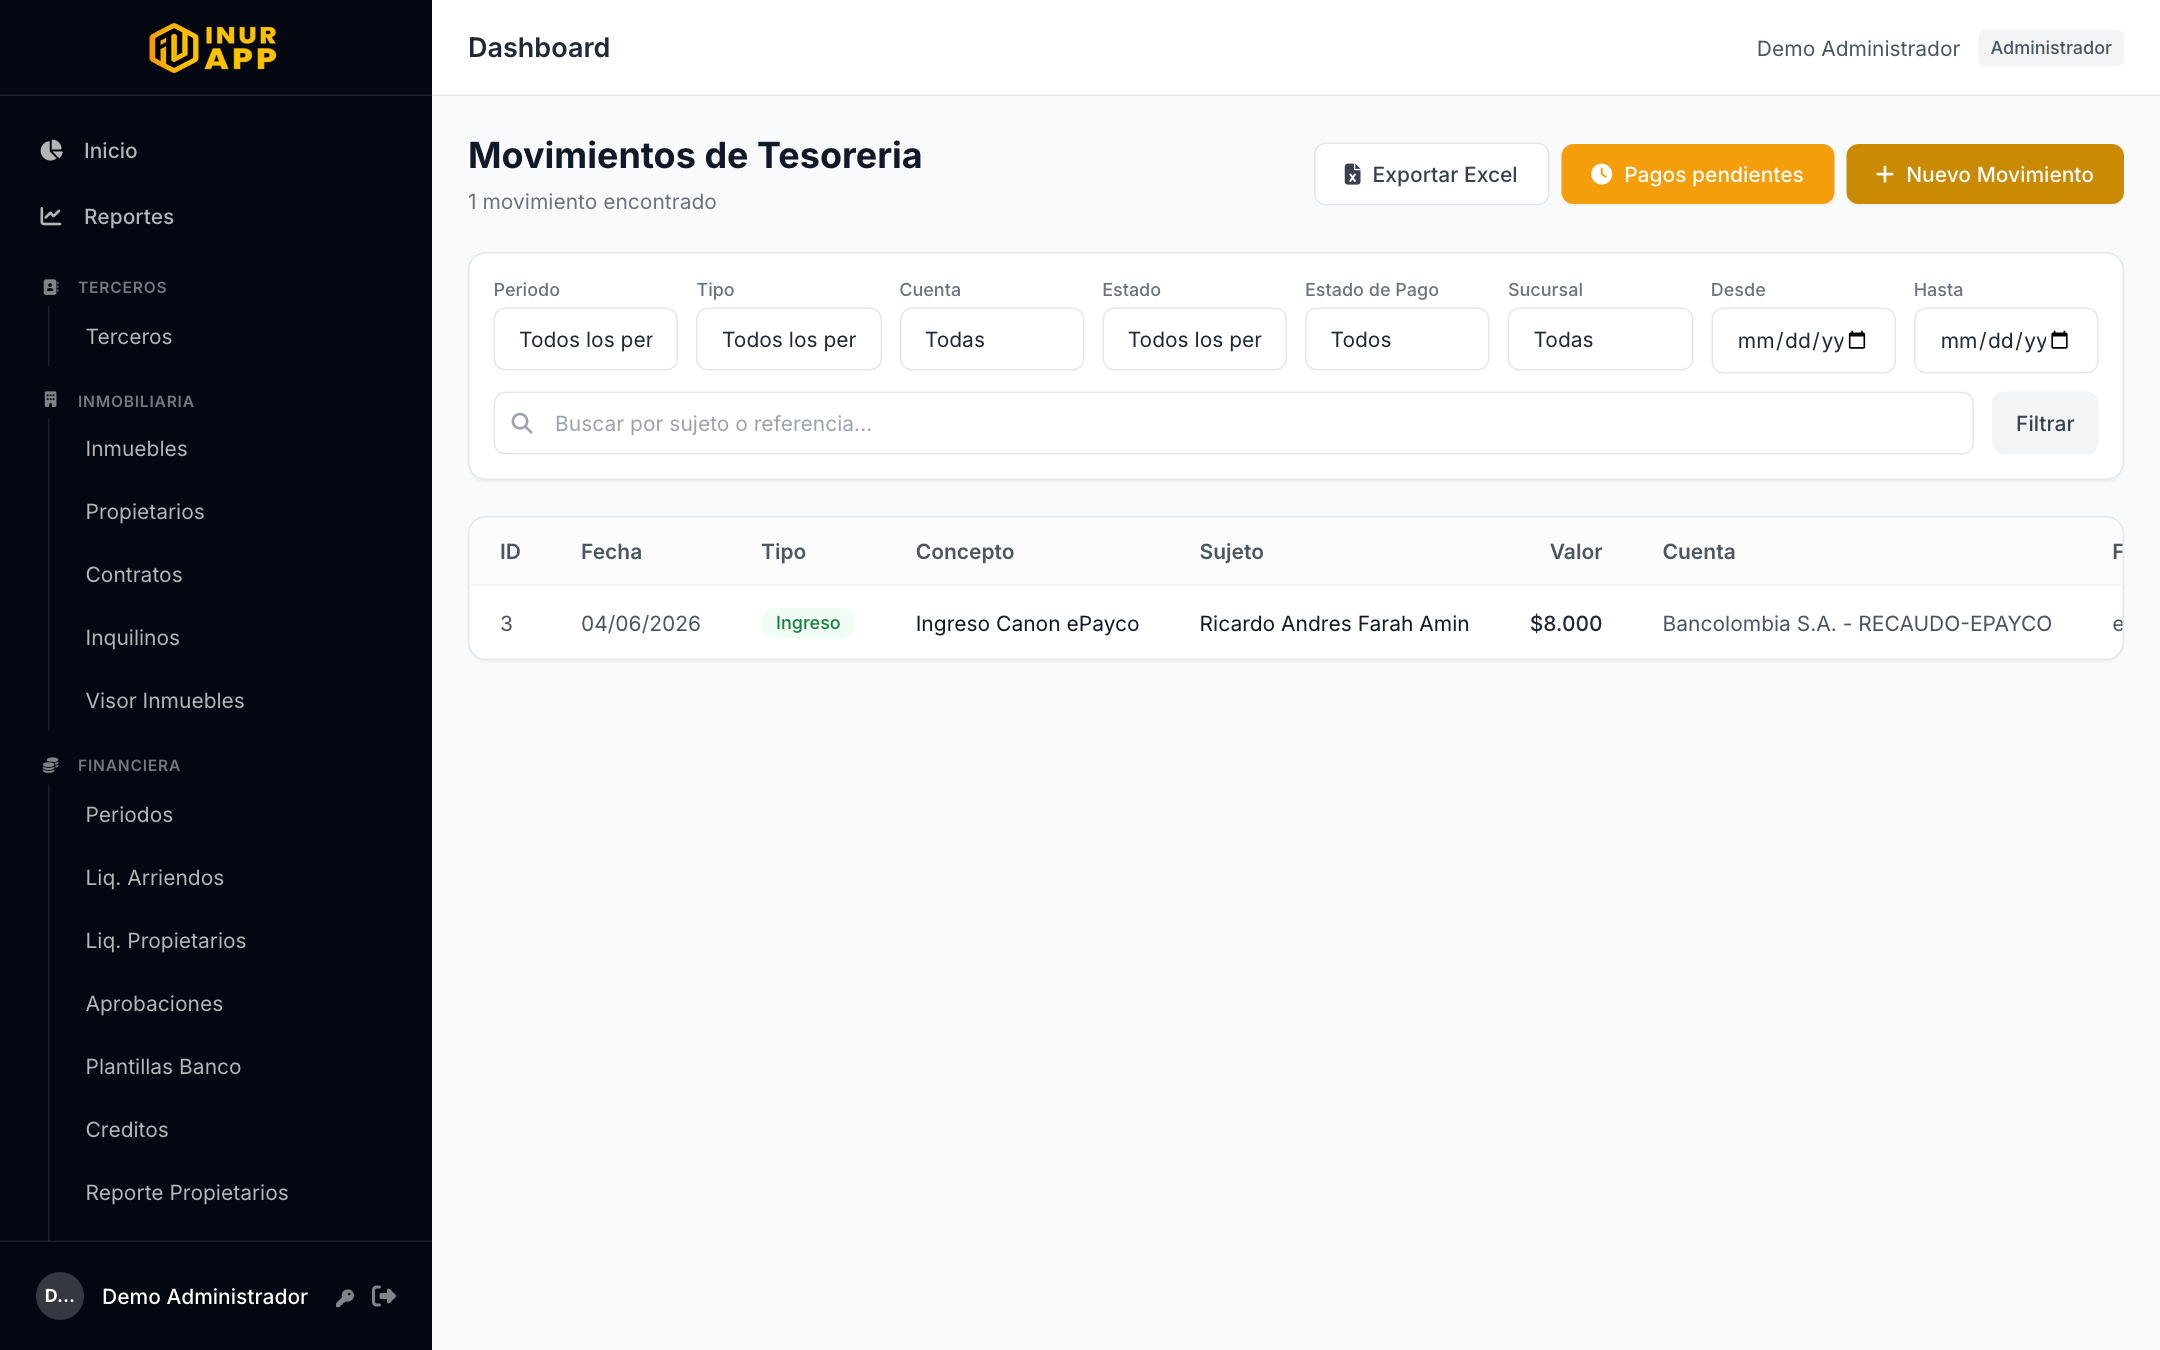Click the key icon to change password
Image resolution: width=2160 pixels, height=1350 pixels.
(x=345, y=1297)
